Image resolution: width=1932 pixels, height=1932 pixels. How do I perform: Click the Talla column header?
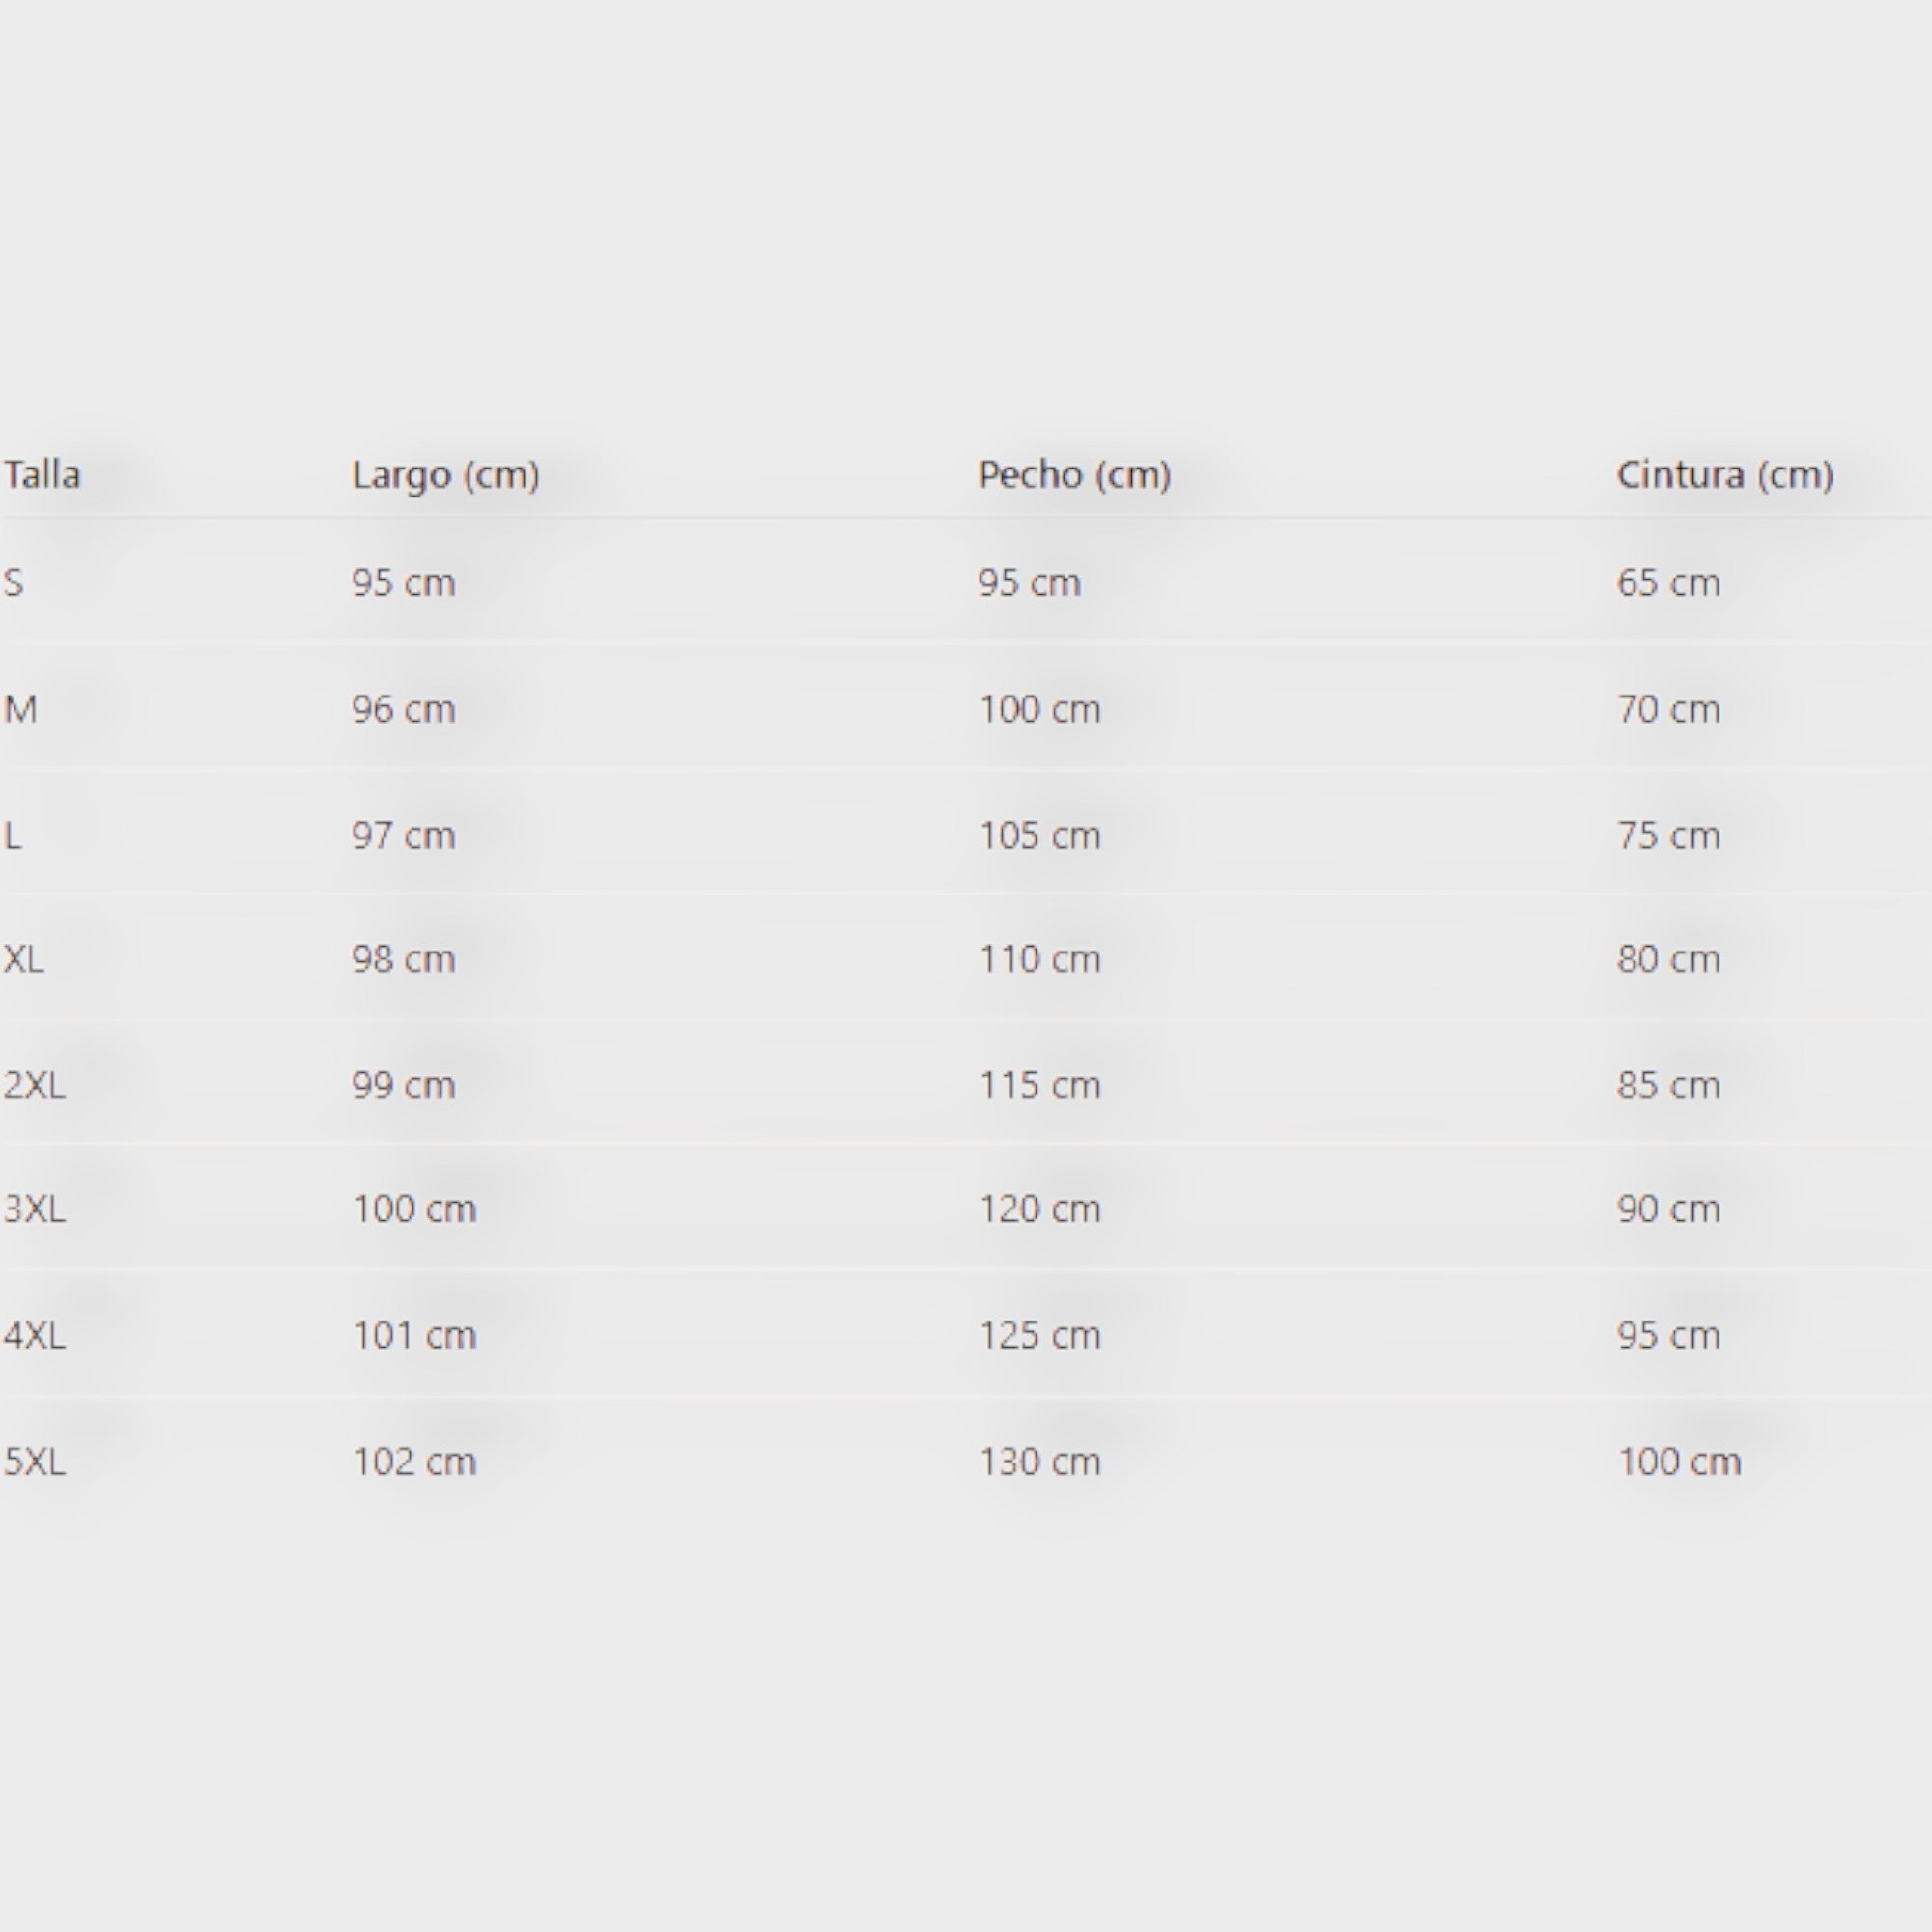point(42,474)
